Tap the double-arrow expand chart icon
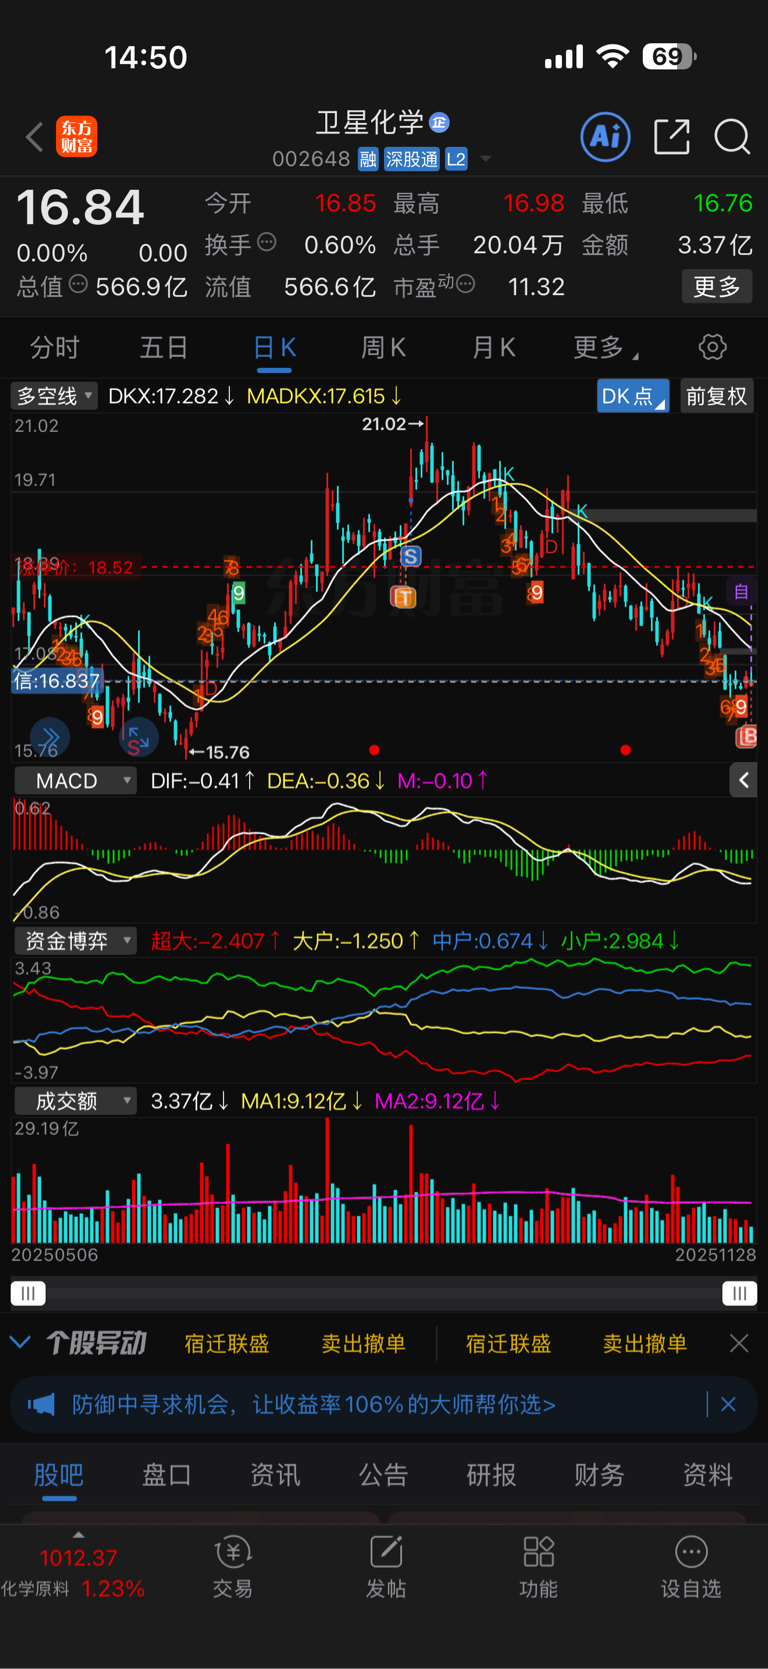Viewport: 768px width, 1669px height. (50, 738)
